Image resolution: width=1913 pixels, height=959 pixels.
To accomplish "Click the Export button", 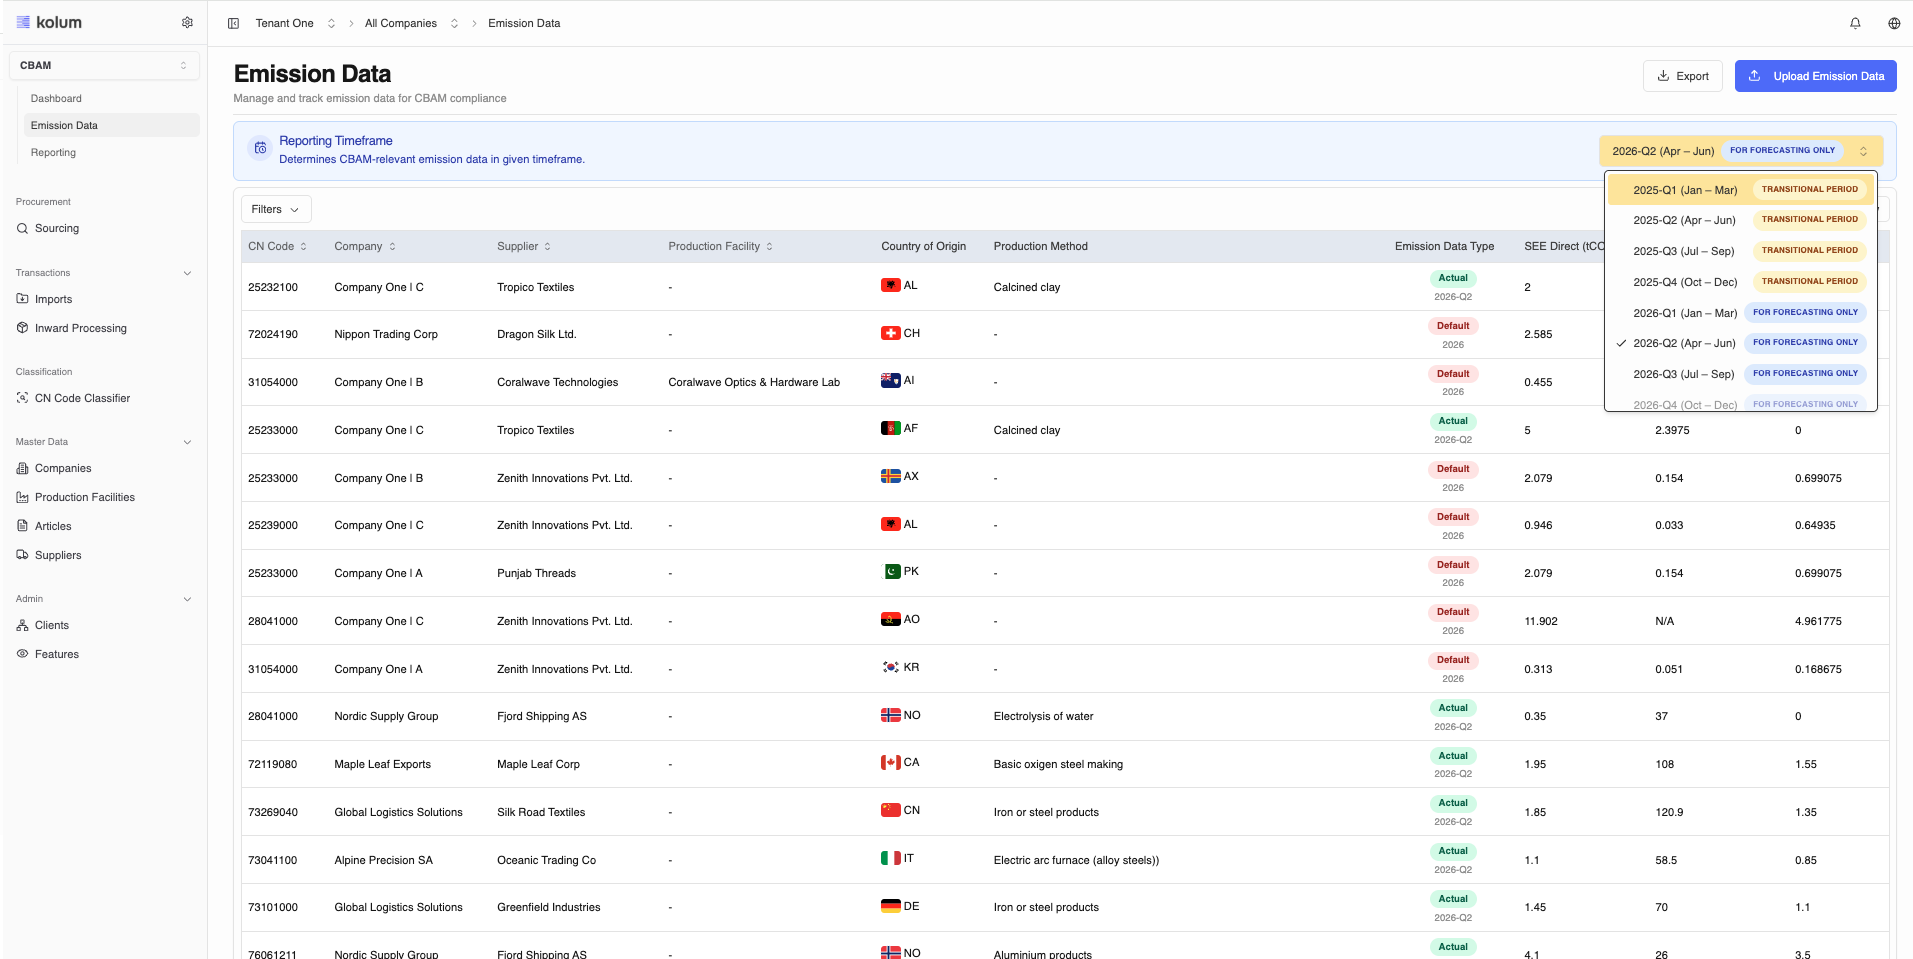I will click(1682, 76).
